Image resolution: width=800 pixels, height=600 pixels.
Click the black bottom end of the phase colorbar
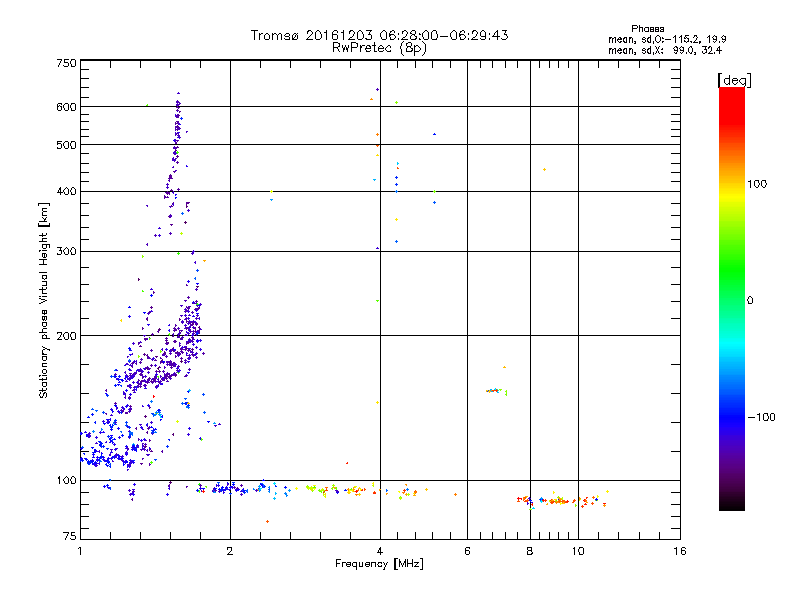(732, 503)
